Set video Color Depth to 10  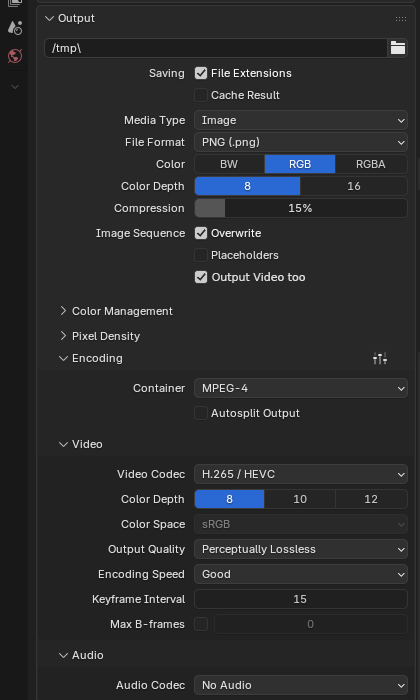[300, 499]
